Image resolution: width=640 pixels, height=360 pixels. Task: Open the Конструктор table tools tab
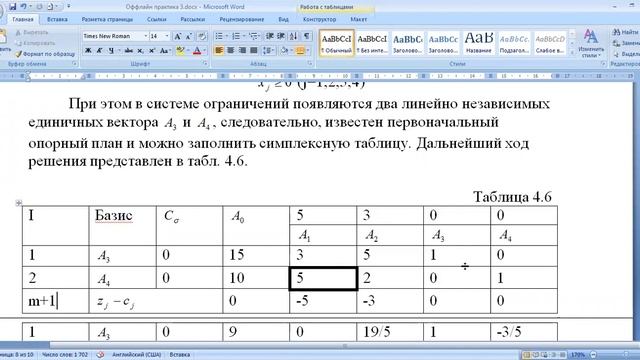point(319,19)
